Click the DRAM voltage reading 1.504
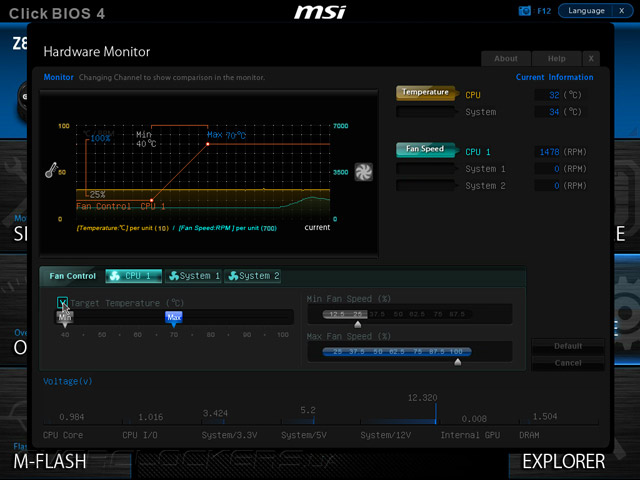The height and width of the screenshot is (480, 640). coord(544,417)
